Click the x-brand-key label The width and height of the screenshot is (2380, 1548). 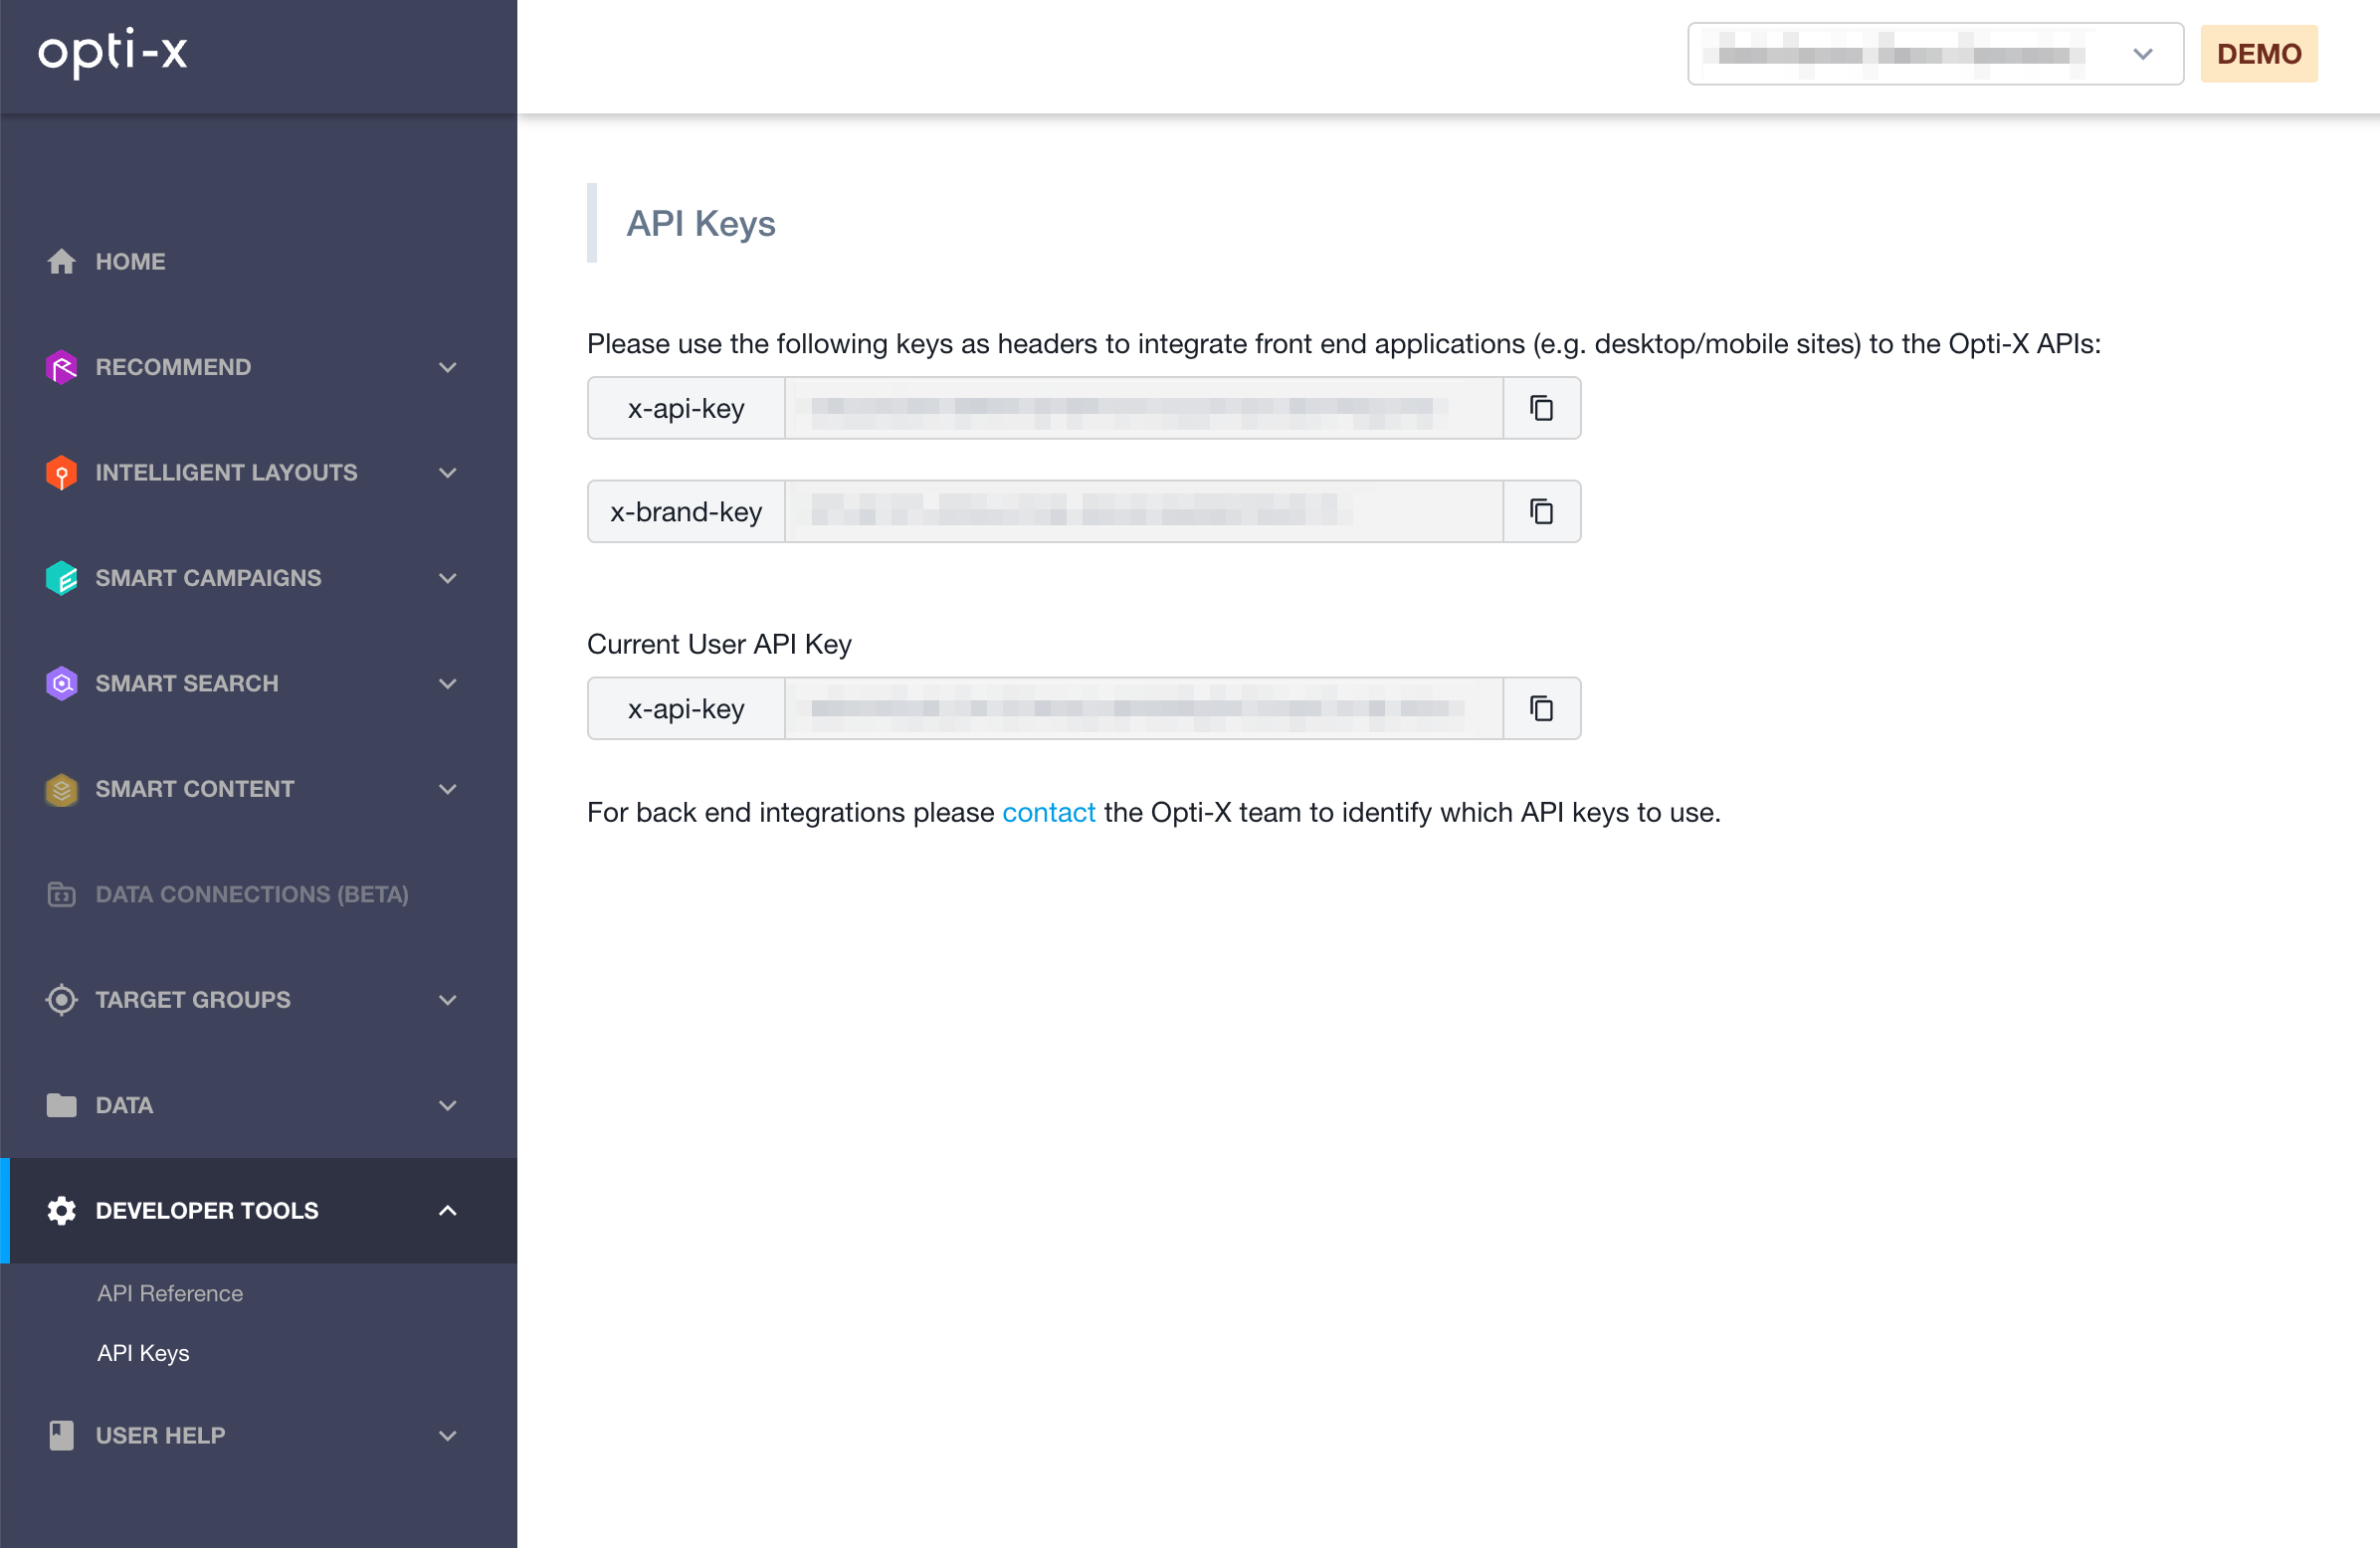pyautogui.click(x=686, y=511)
